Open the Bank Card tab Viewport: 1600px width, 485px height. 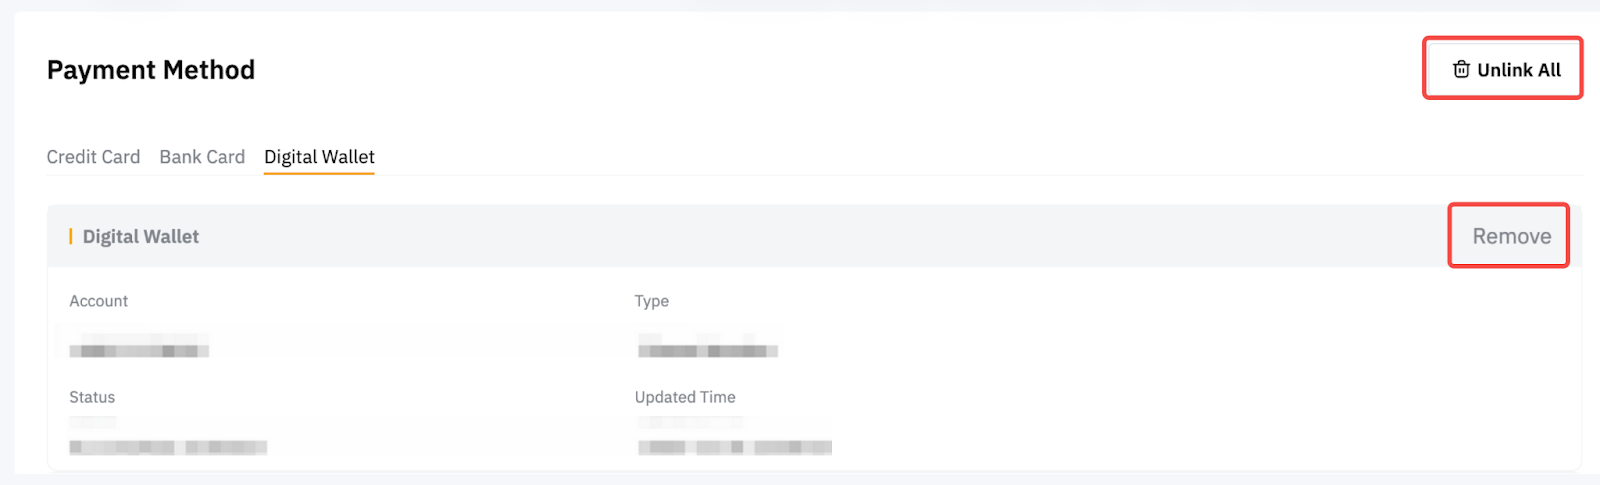(202, 157)
